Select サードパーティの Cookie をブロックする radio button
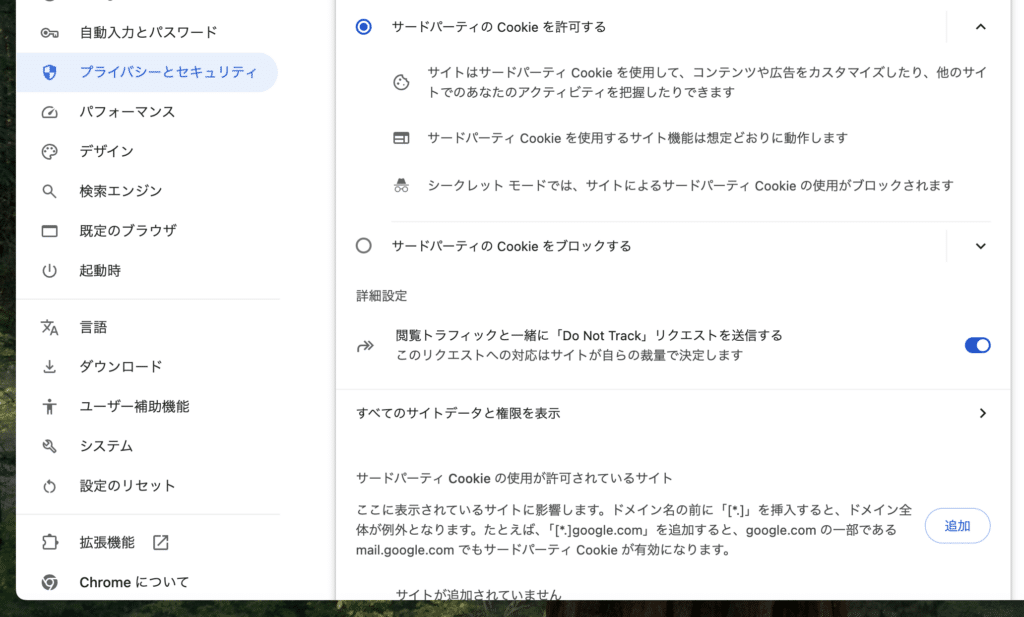This screenshot has height=617, width=1024. pos(364,246)
